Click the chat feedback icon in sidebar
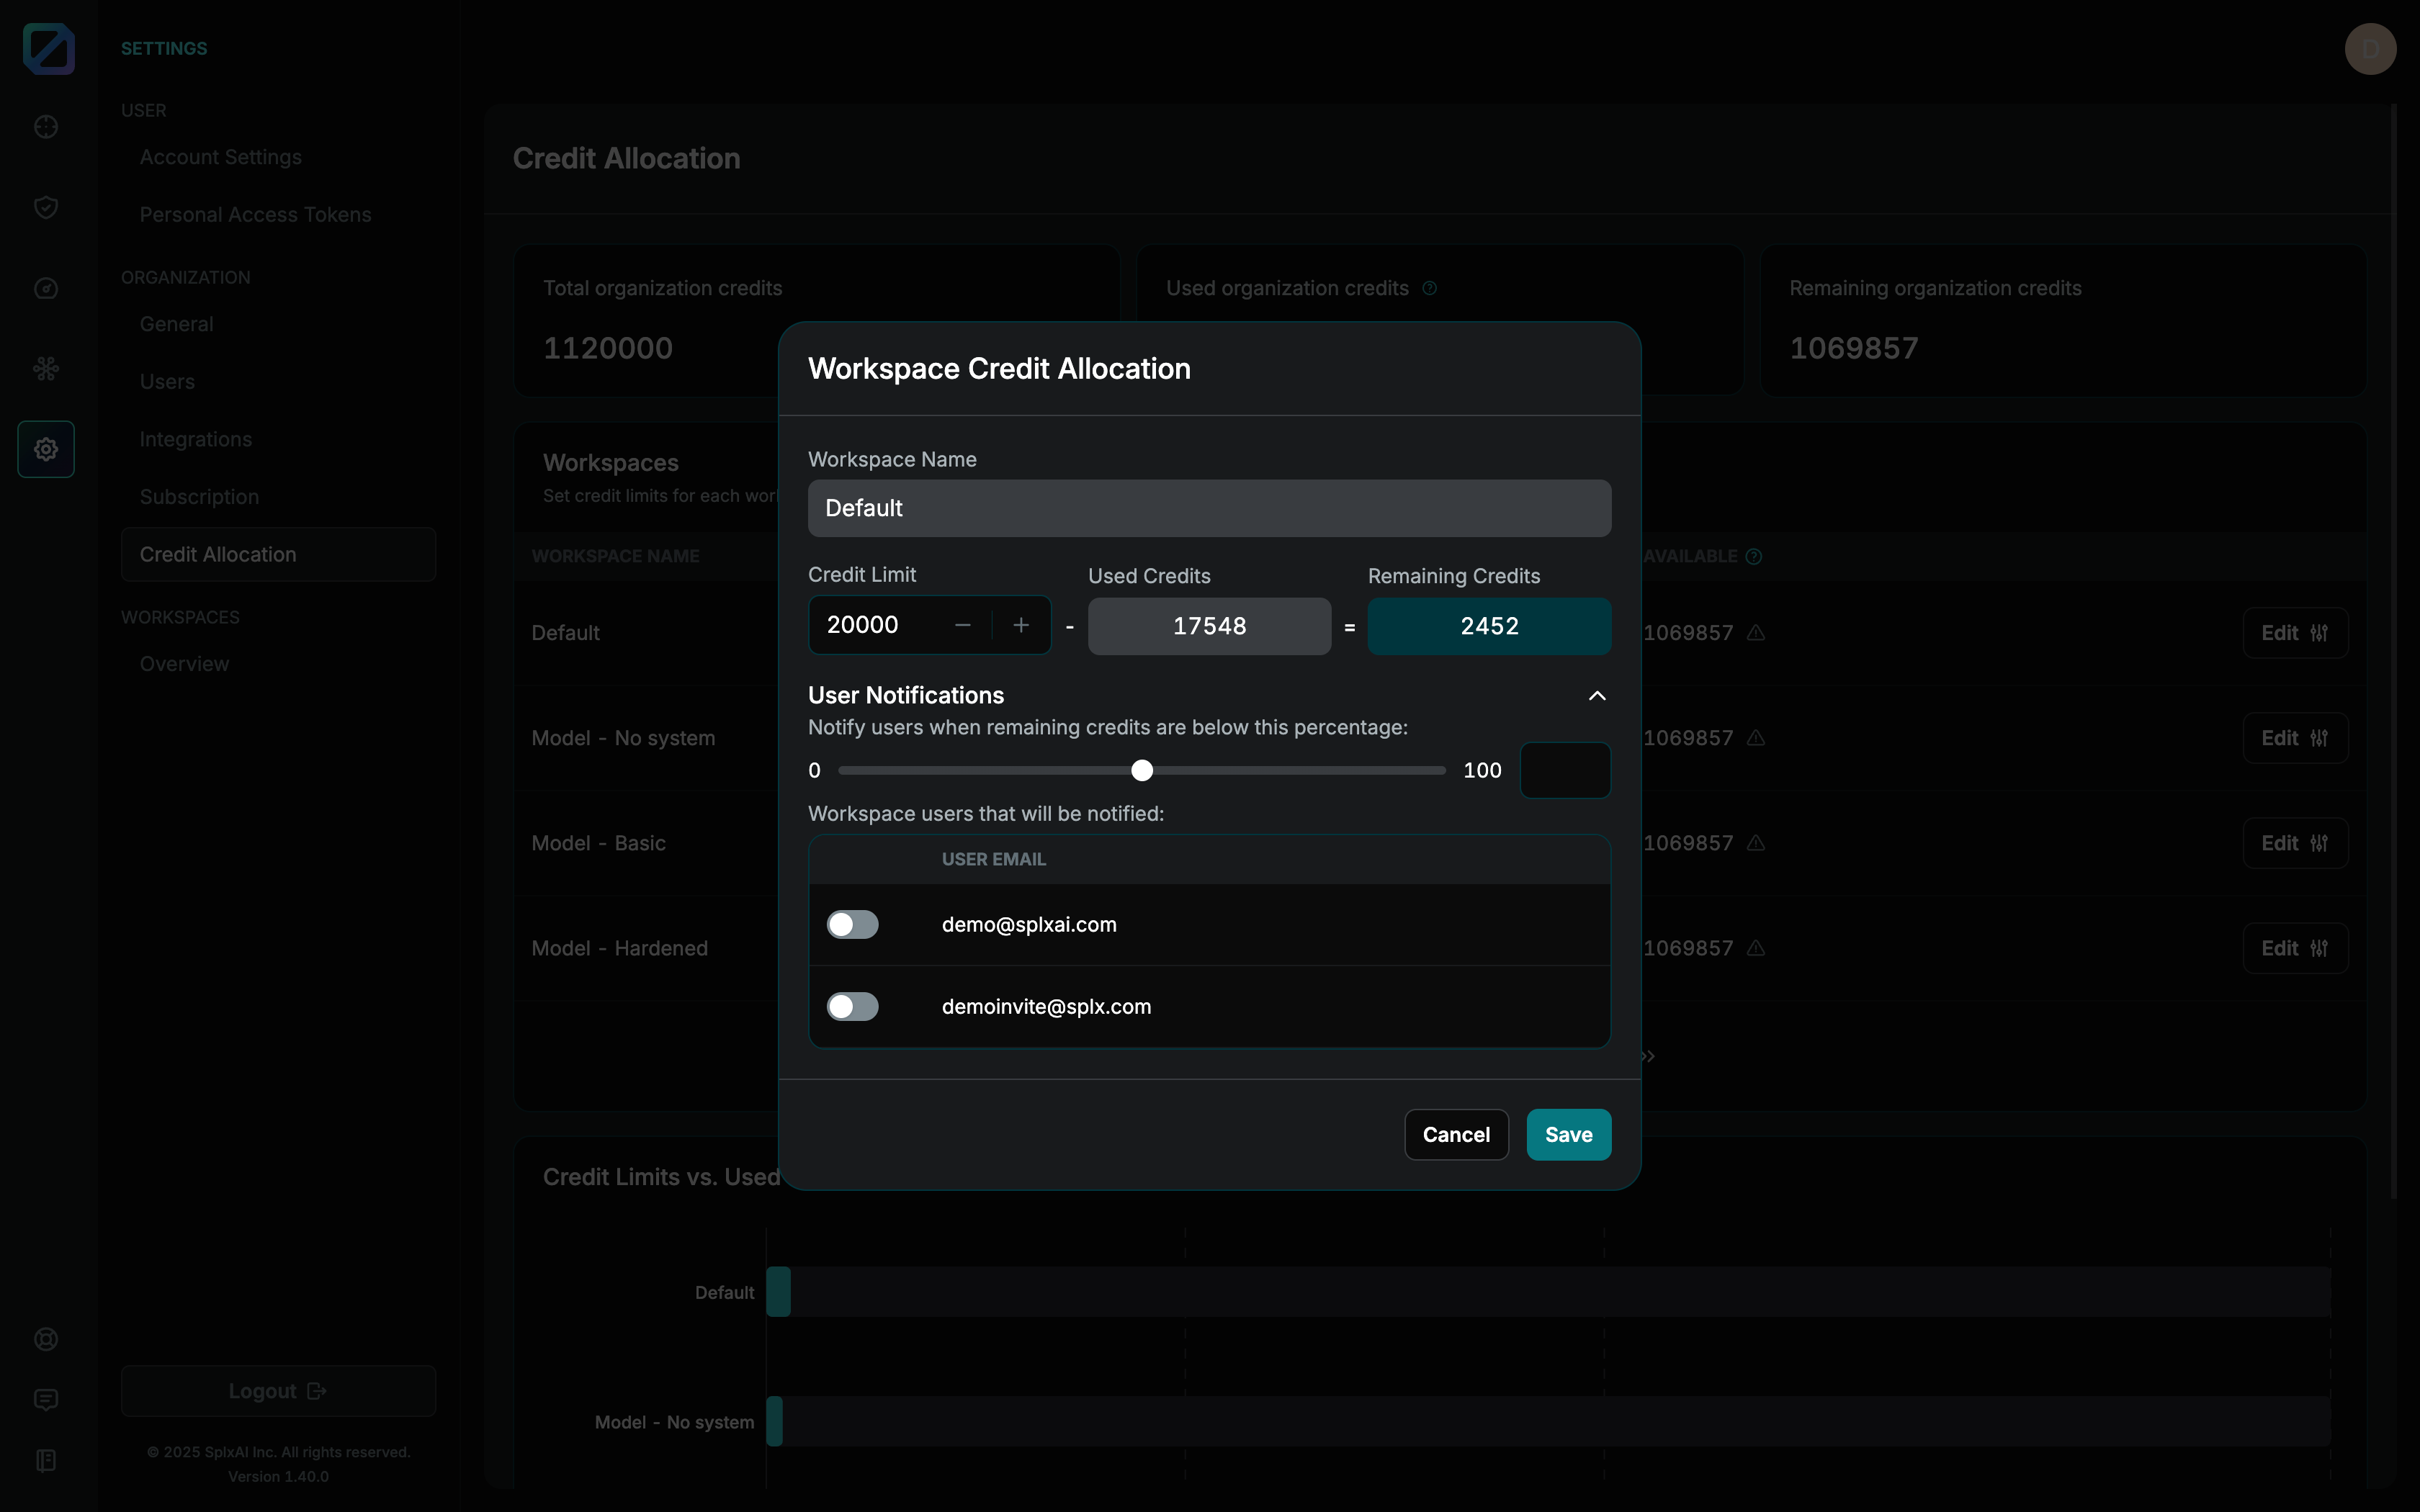Image resolution: width=2420 pixels, height=1512 pixels. pos(46,1400)
